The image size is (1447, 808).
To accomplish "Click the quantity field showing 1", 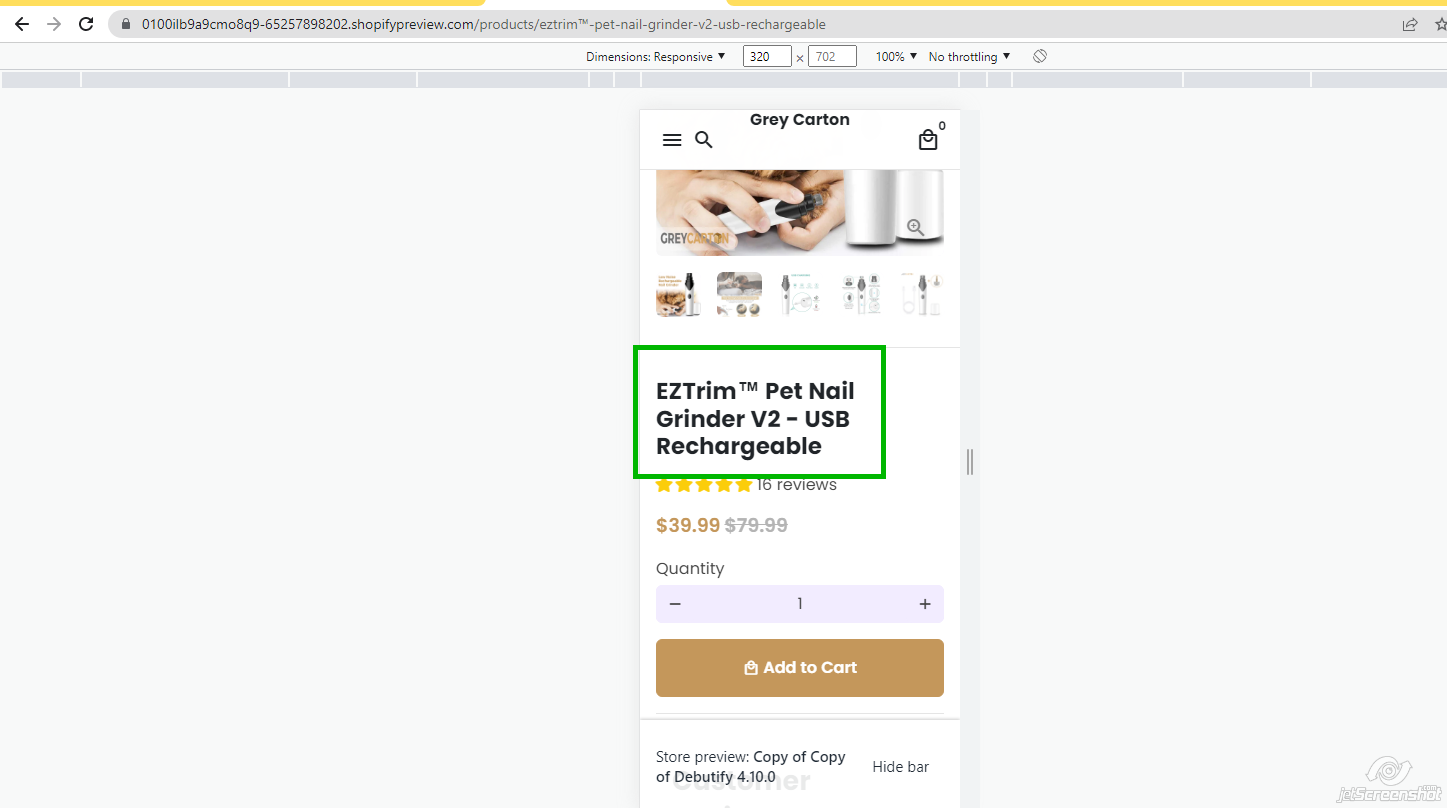I will (x=800, y=604).
